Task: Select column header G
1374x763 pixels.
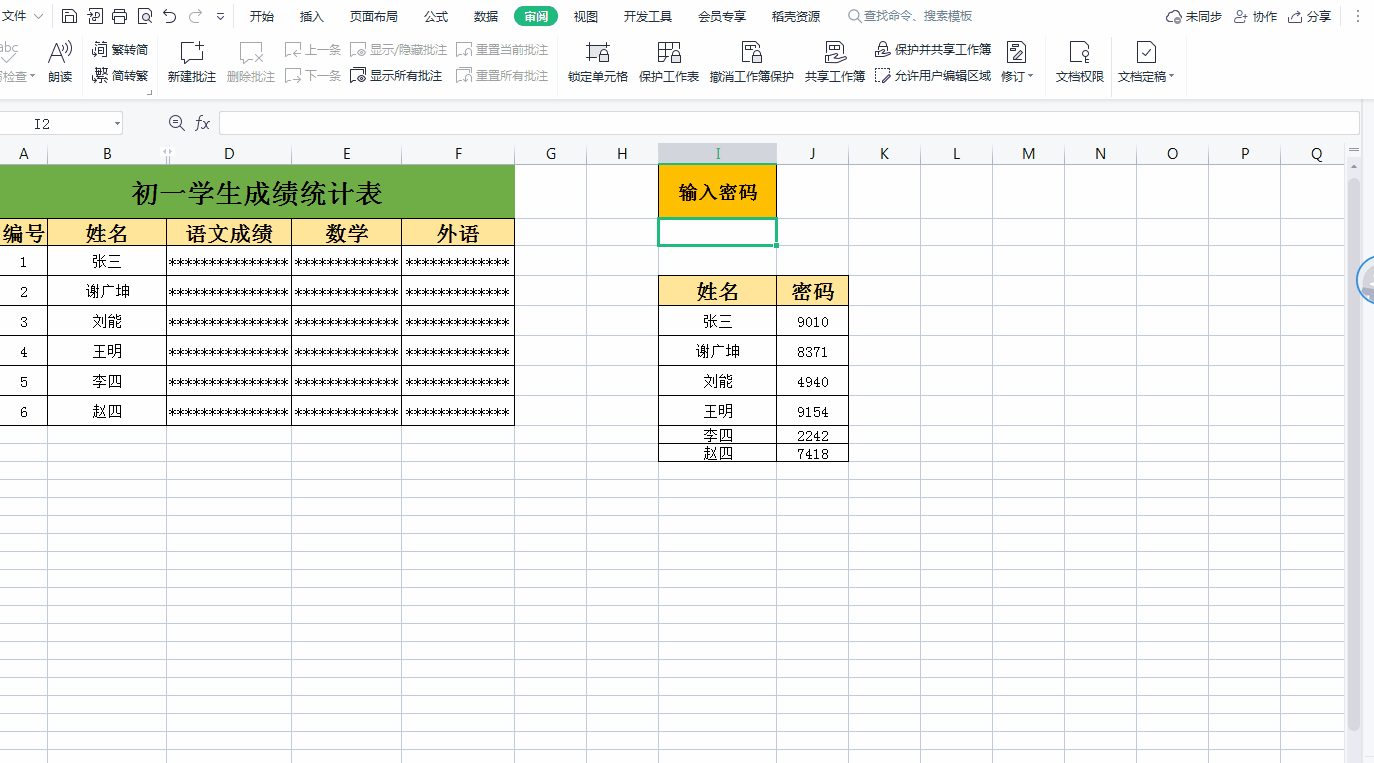Action: click(551, 153)
